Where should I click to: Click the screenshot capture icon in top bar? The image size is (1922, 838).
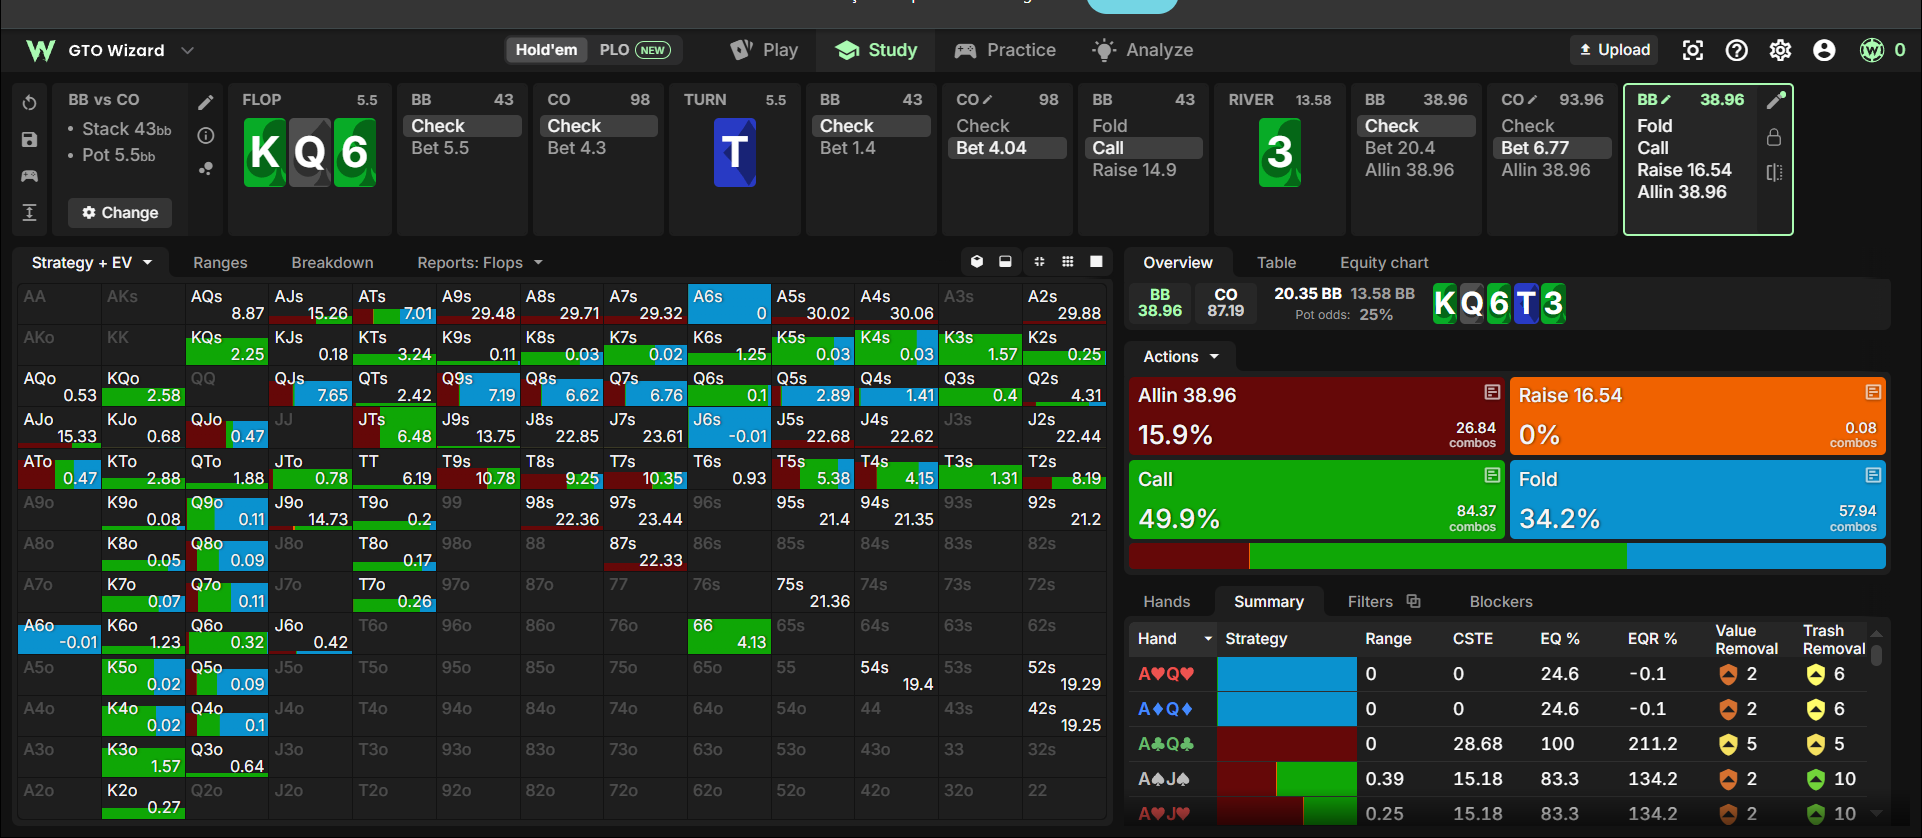tap(1693, 50)
